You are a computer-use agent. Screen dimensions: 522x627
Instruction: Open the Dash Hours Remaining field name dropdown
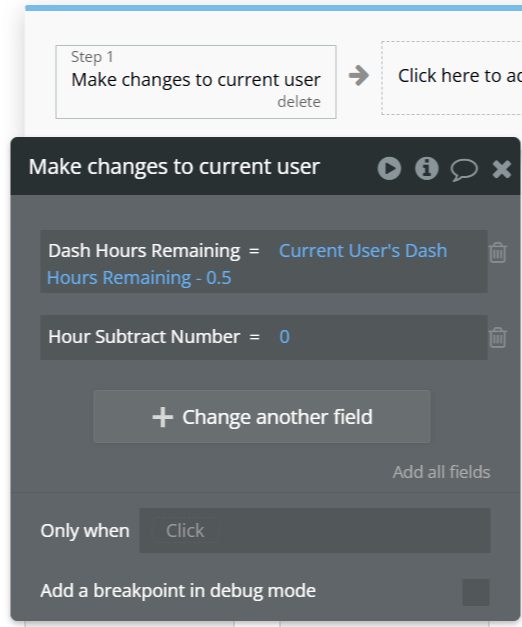click(144, 251)
